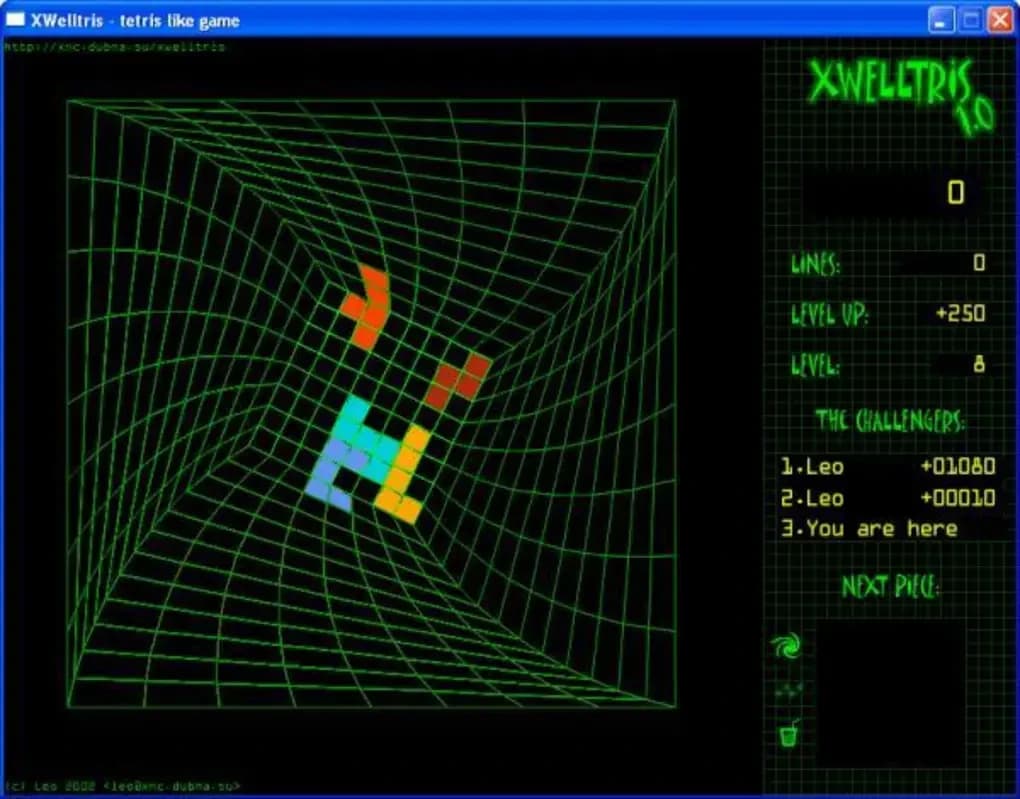This screenshot has height=799, width=1020.
Task: Click the green cup with straw icon
Action: (x=789, y=735)
